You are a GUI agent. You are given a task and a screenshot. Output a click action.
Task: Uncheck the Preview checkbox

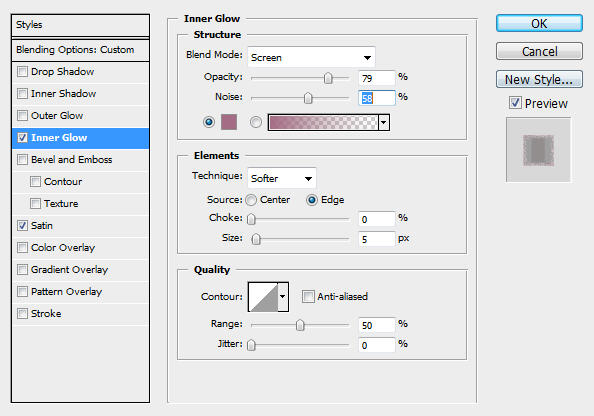[x=515, y=103]
